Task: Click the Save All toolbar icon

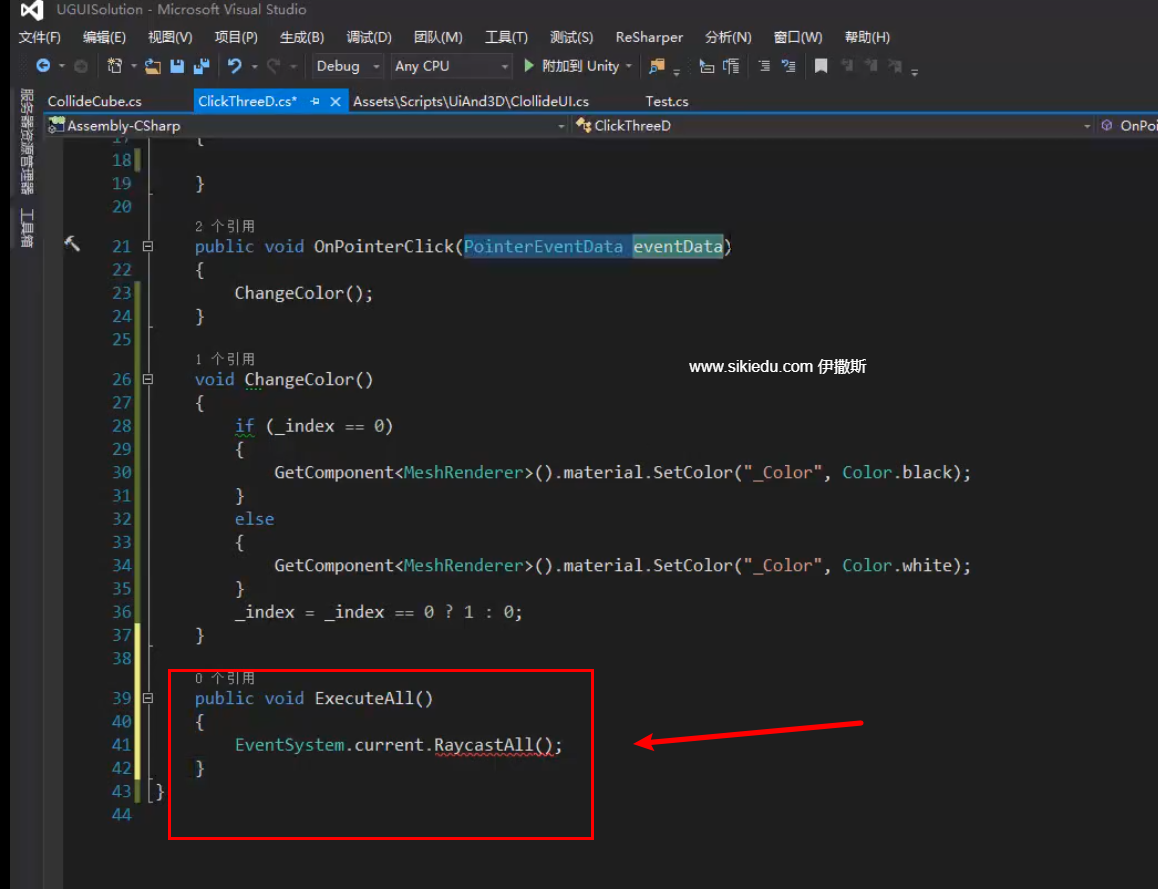Action: (x=202, y=66)
